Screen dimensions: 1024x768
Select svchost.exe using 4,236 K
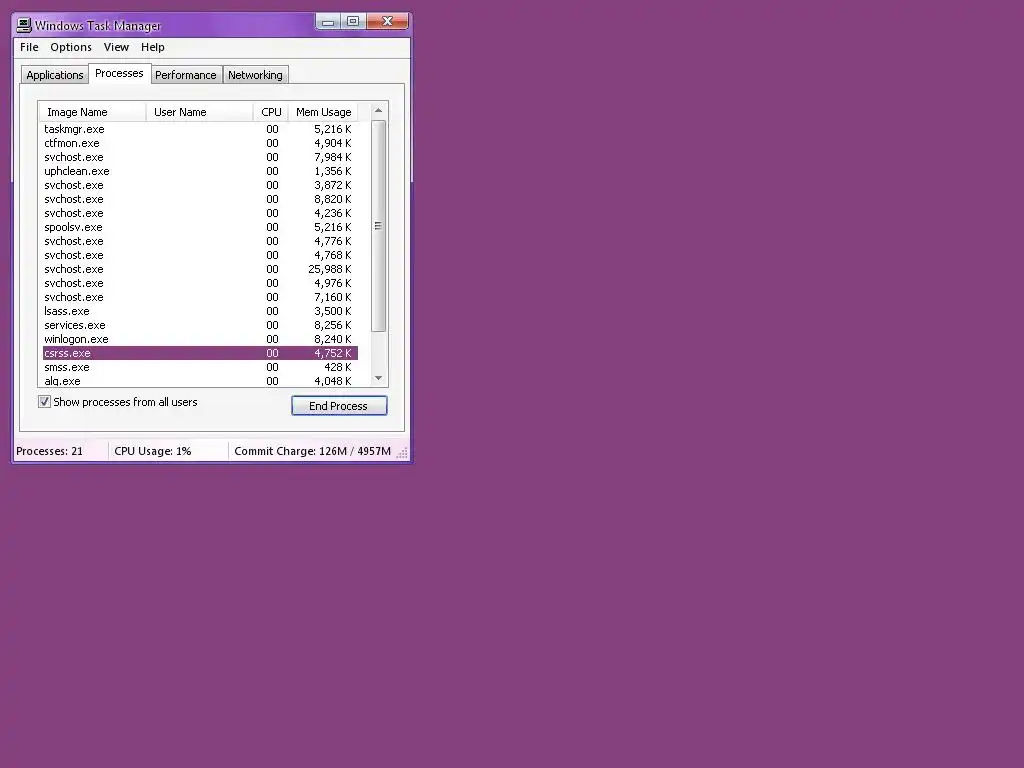200,214
